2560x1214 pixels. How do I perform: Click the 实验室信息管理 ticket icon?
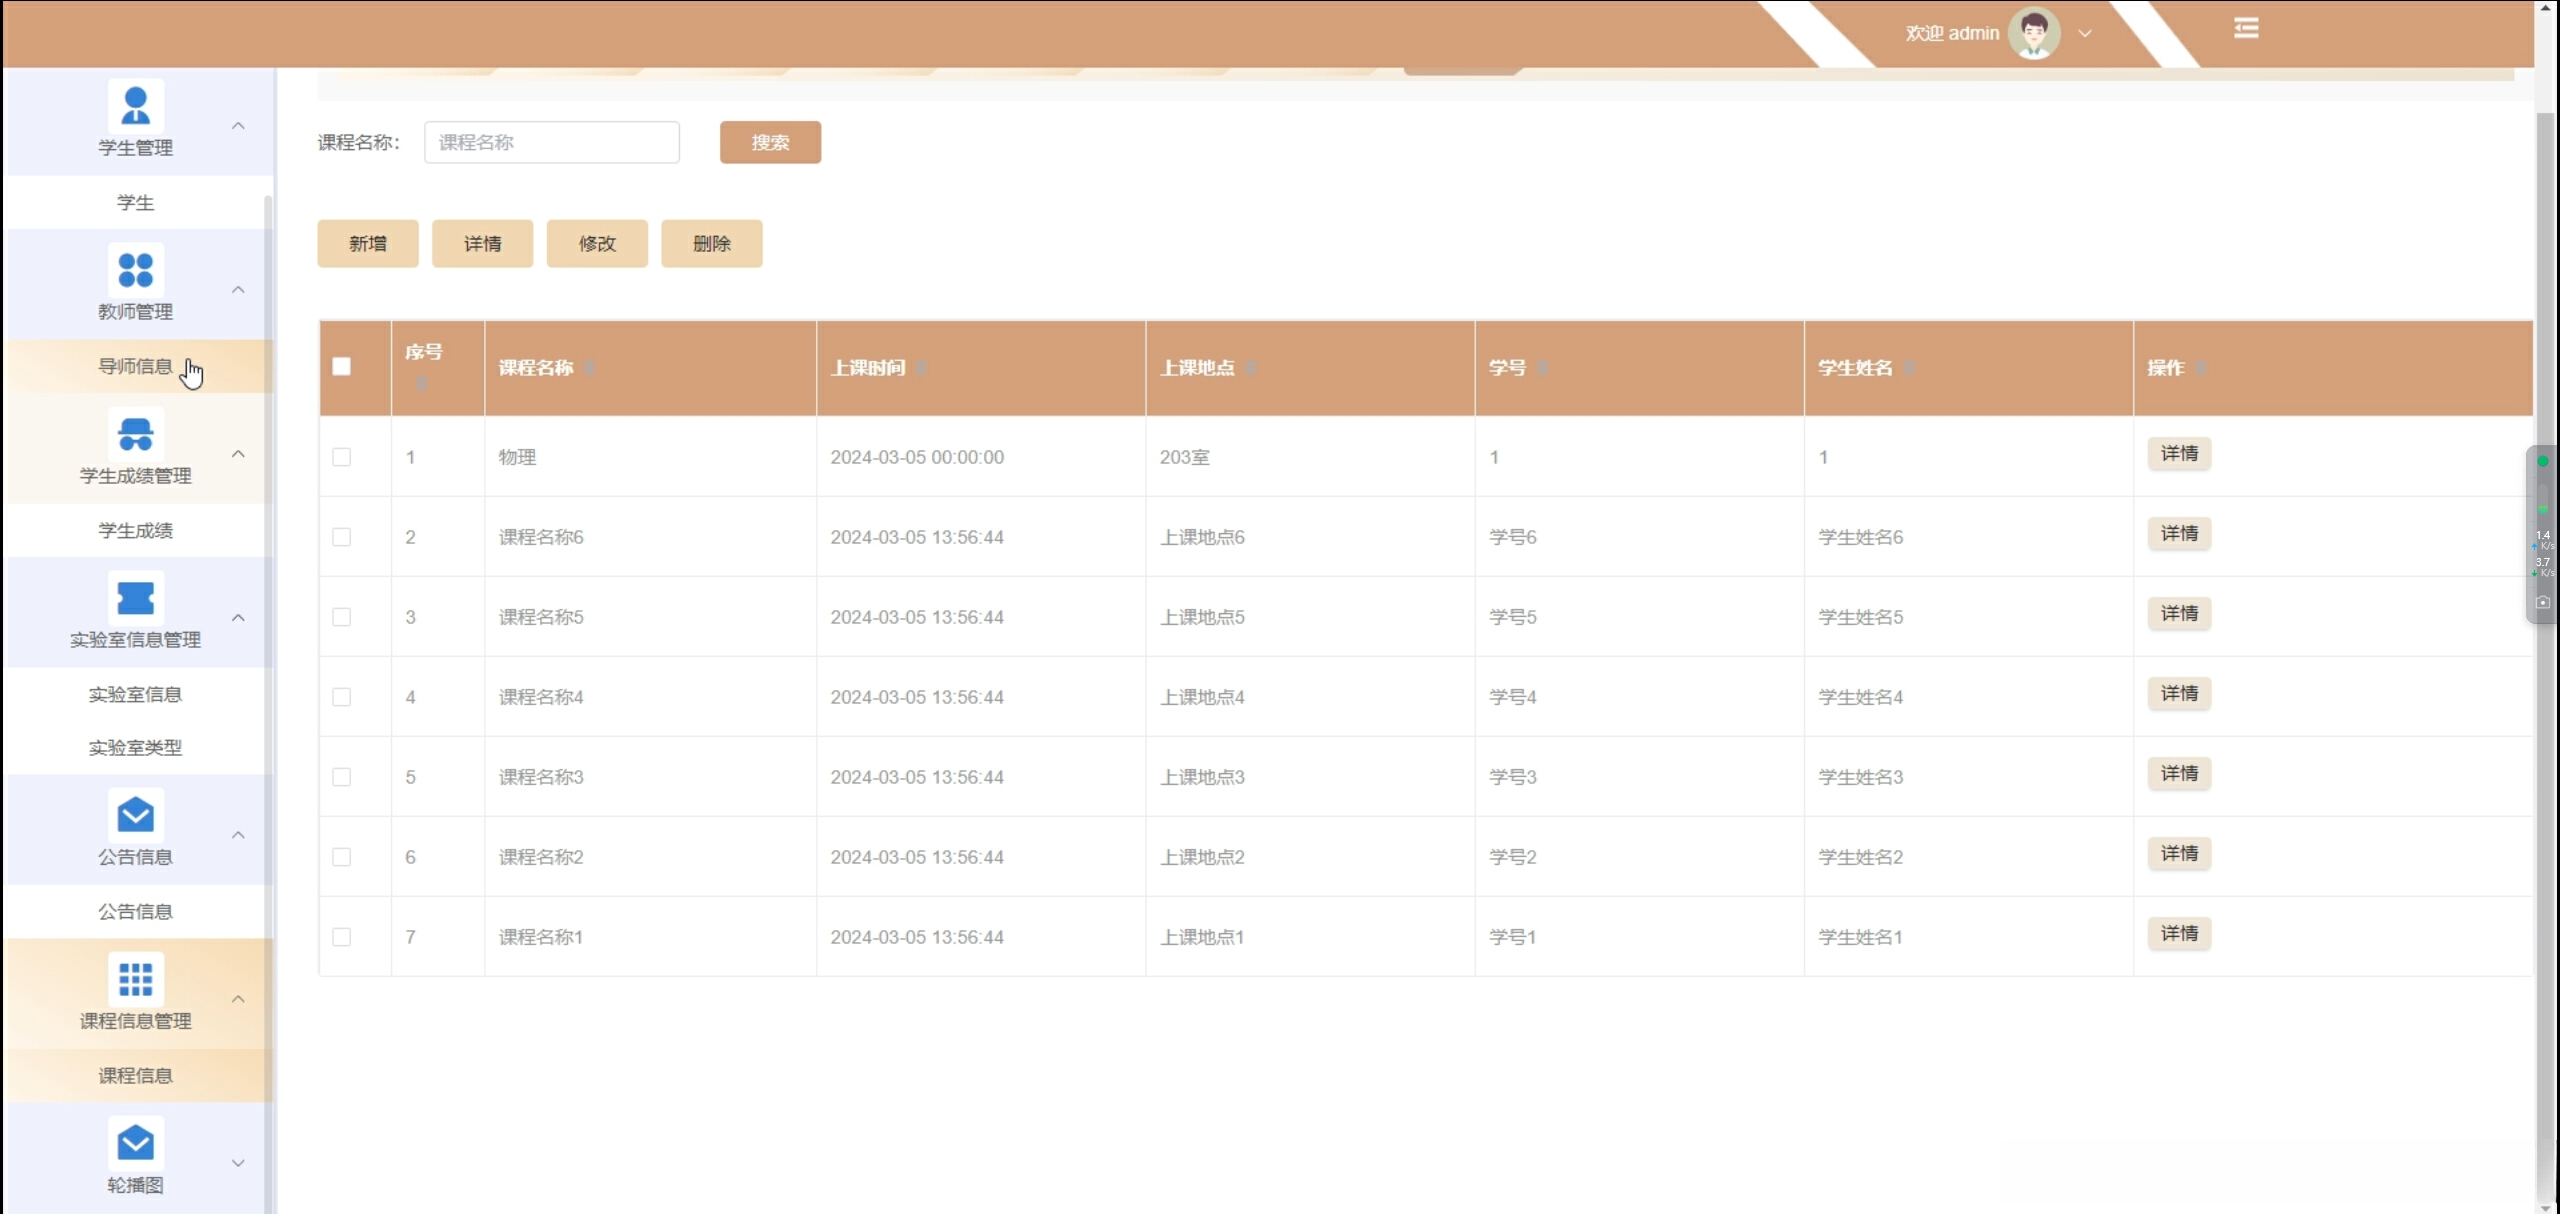135,598
